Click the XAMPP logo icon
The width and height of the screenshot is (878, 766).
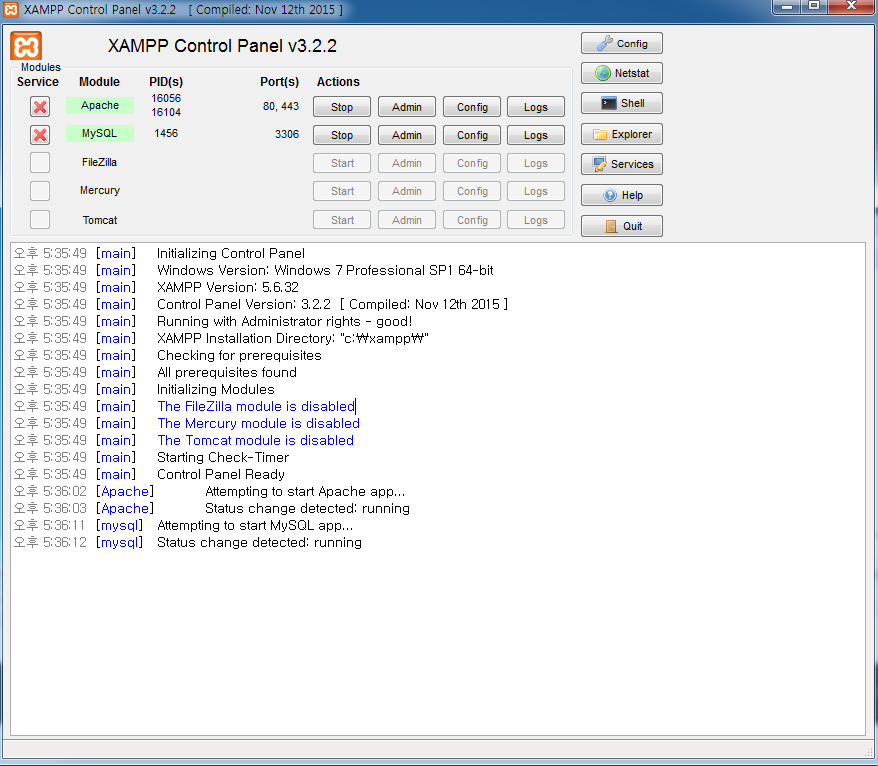26,46
